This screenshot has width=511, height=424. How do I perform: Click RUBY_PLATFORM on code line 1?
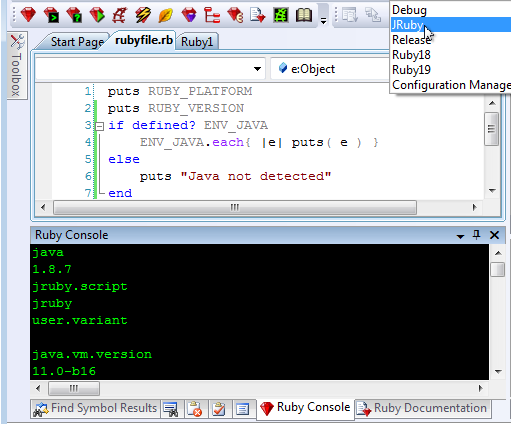[x=200, y=91]
